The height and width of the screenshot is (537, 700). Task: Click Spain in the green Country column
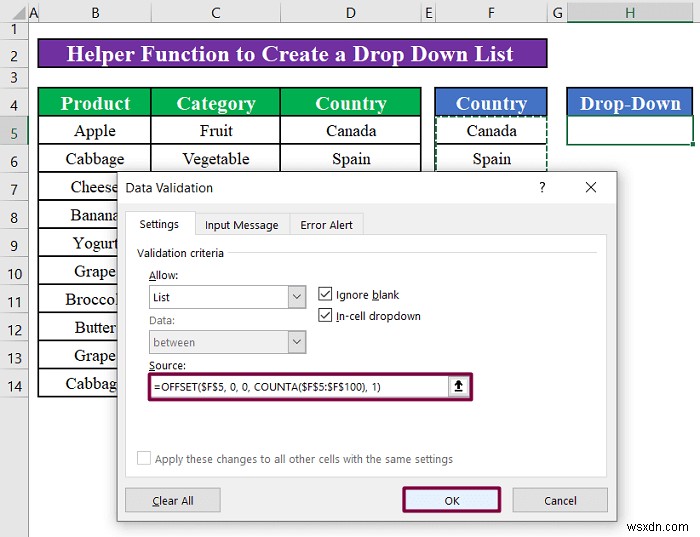click(x=351, y=158)
